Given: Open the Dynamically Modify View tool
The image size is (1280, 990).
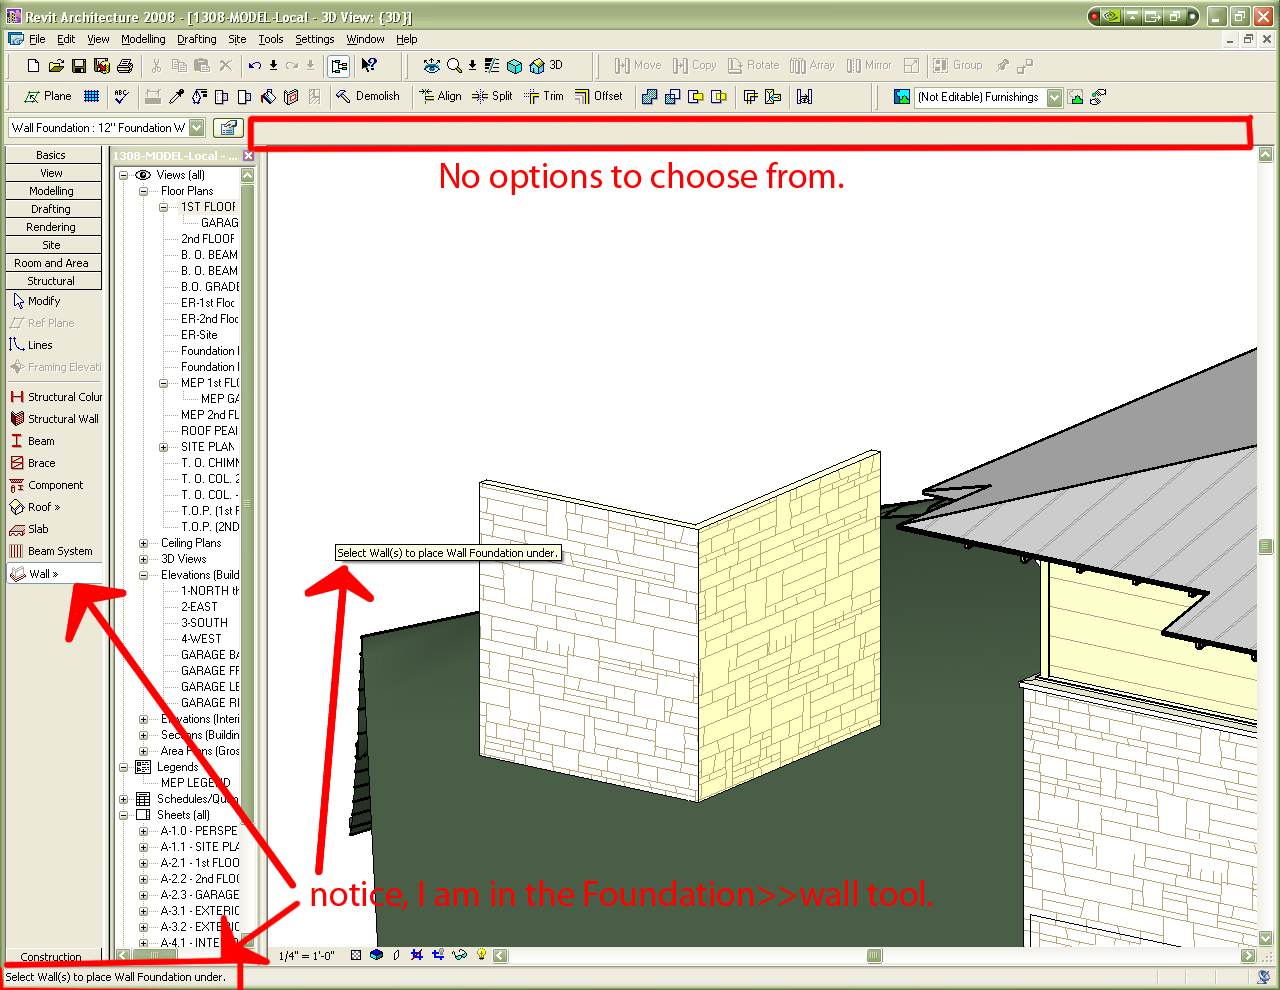Looking at the screenshot, I should [x=430, y=65].
